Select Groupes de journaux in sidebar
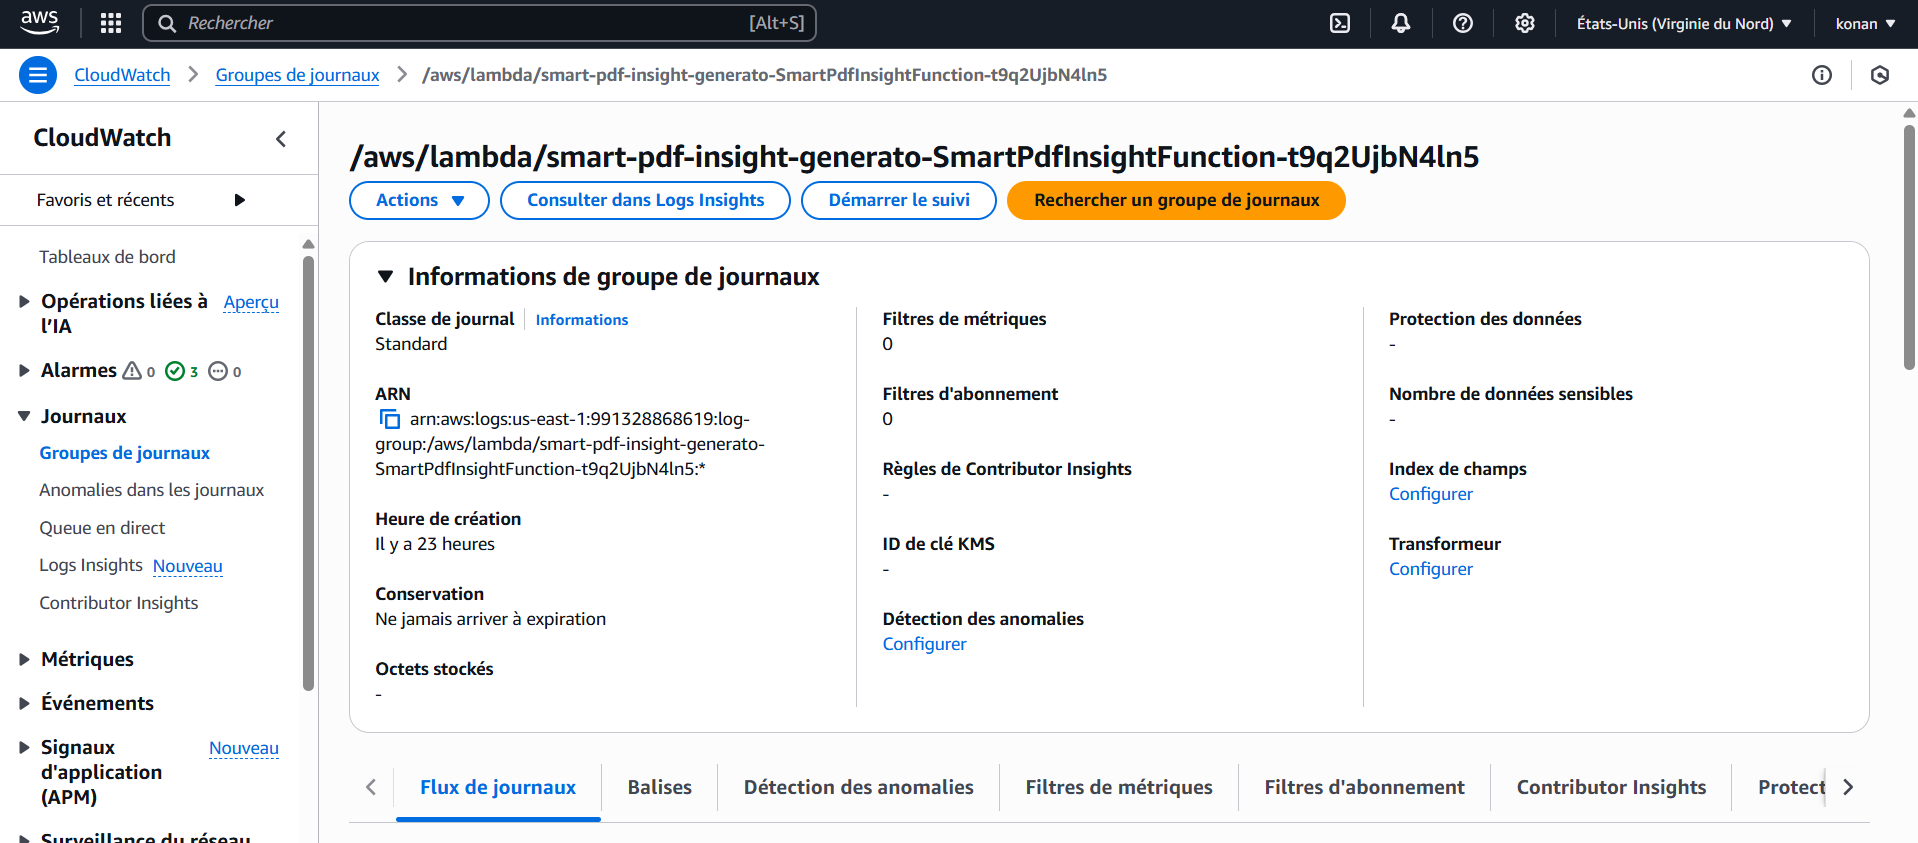 click(x=124, y=453)
